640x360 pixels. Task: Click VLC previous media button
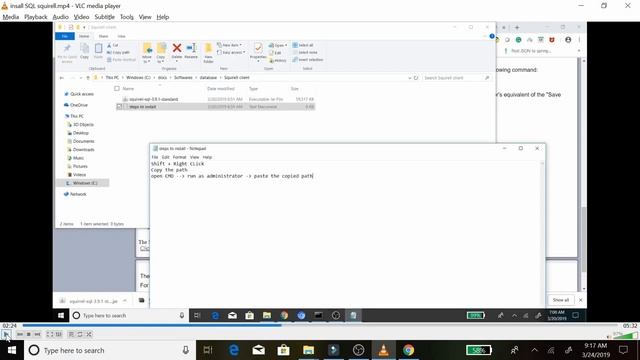tap(20, 334)
